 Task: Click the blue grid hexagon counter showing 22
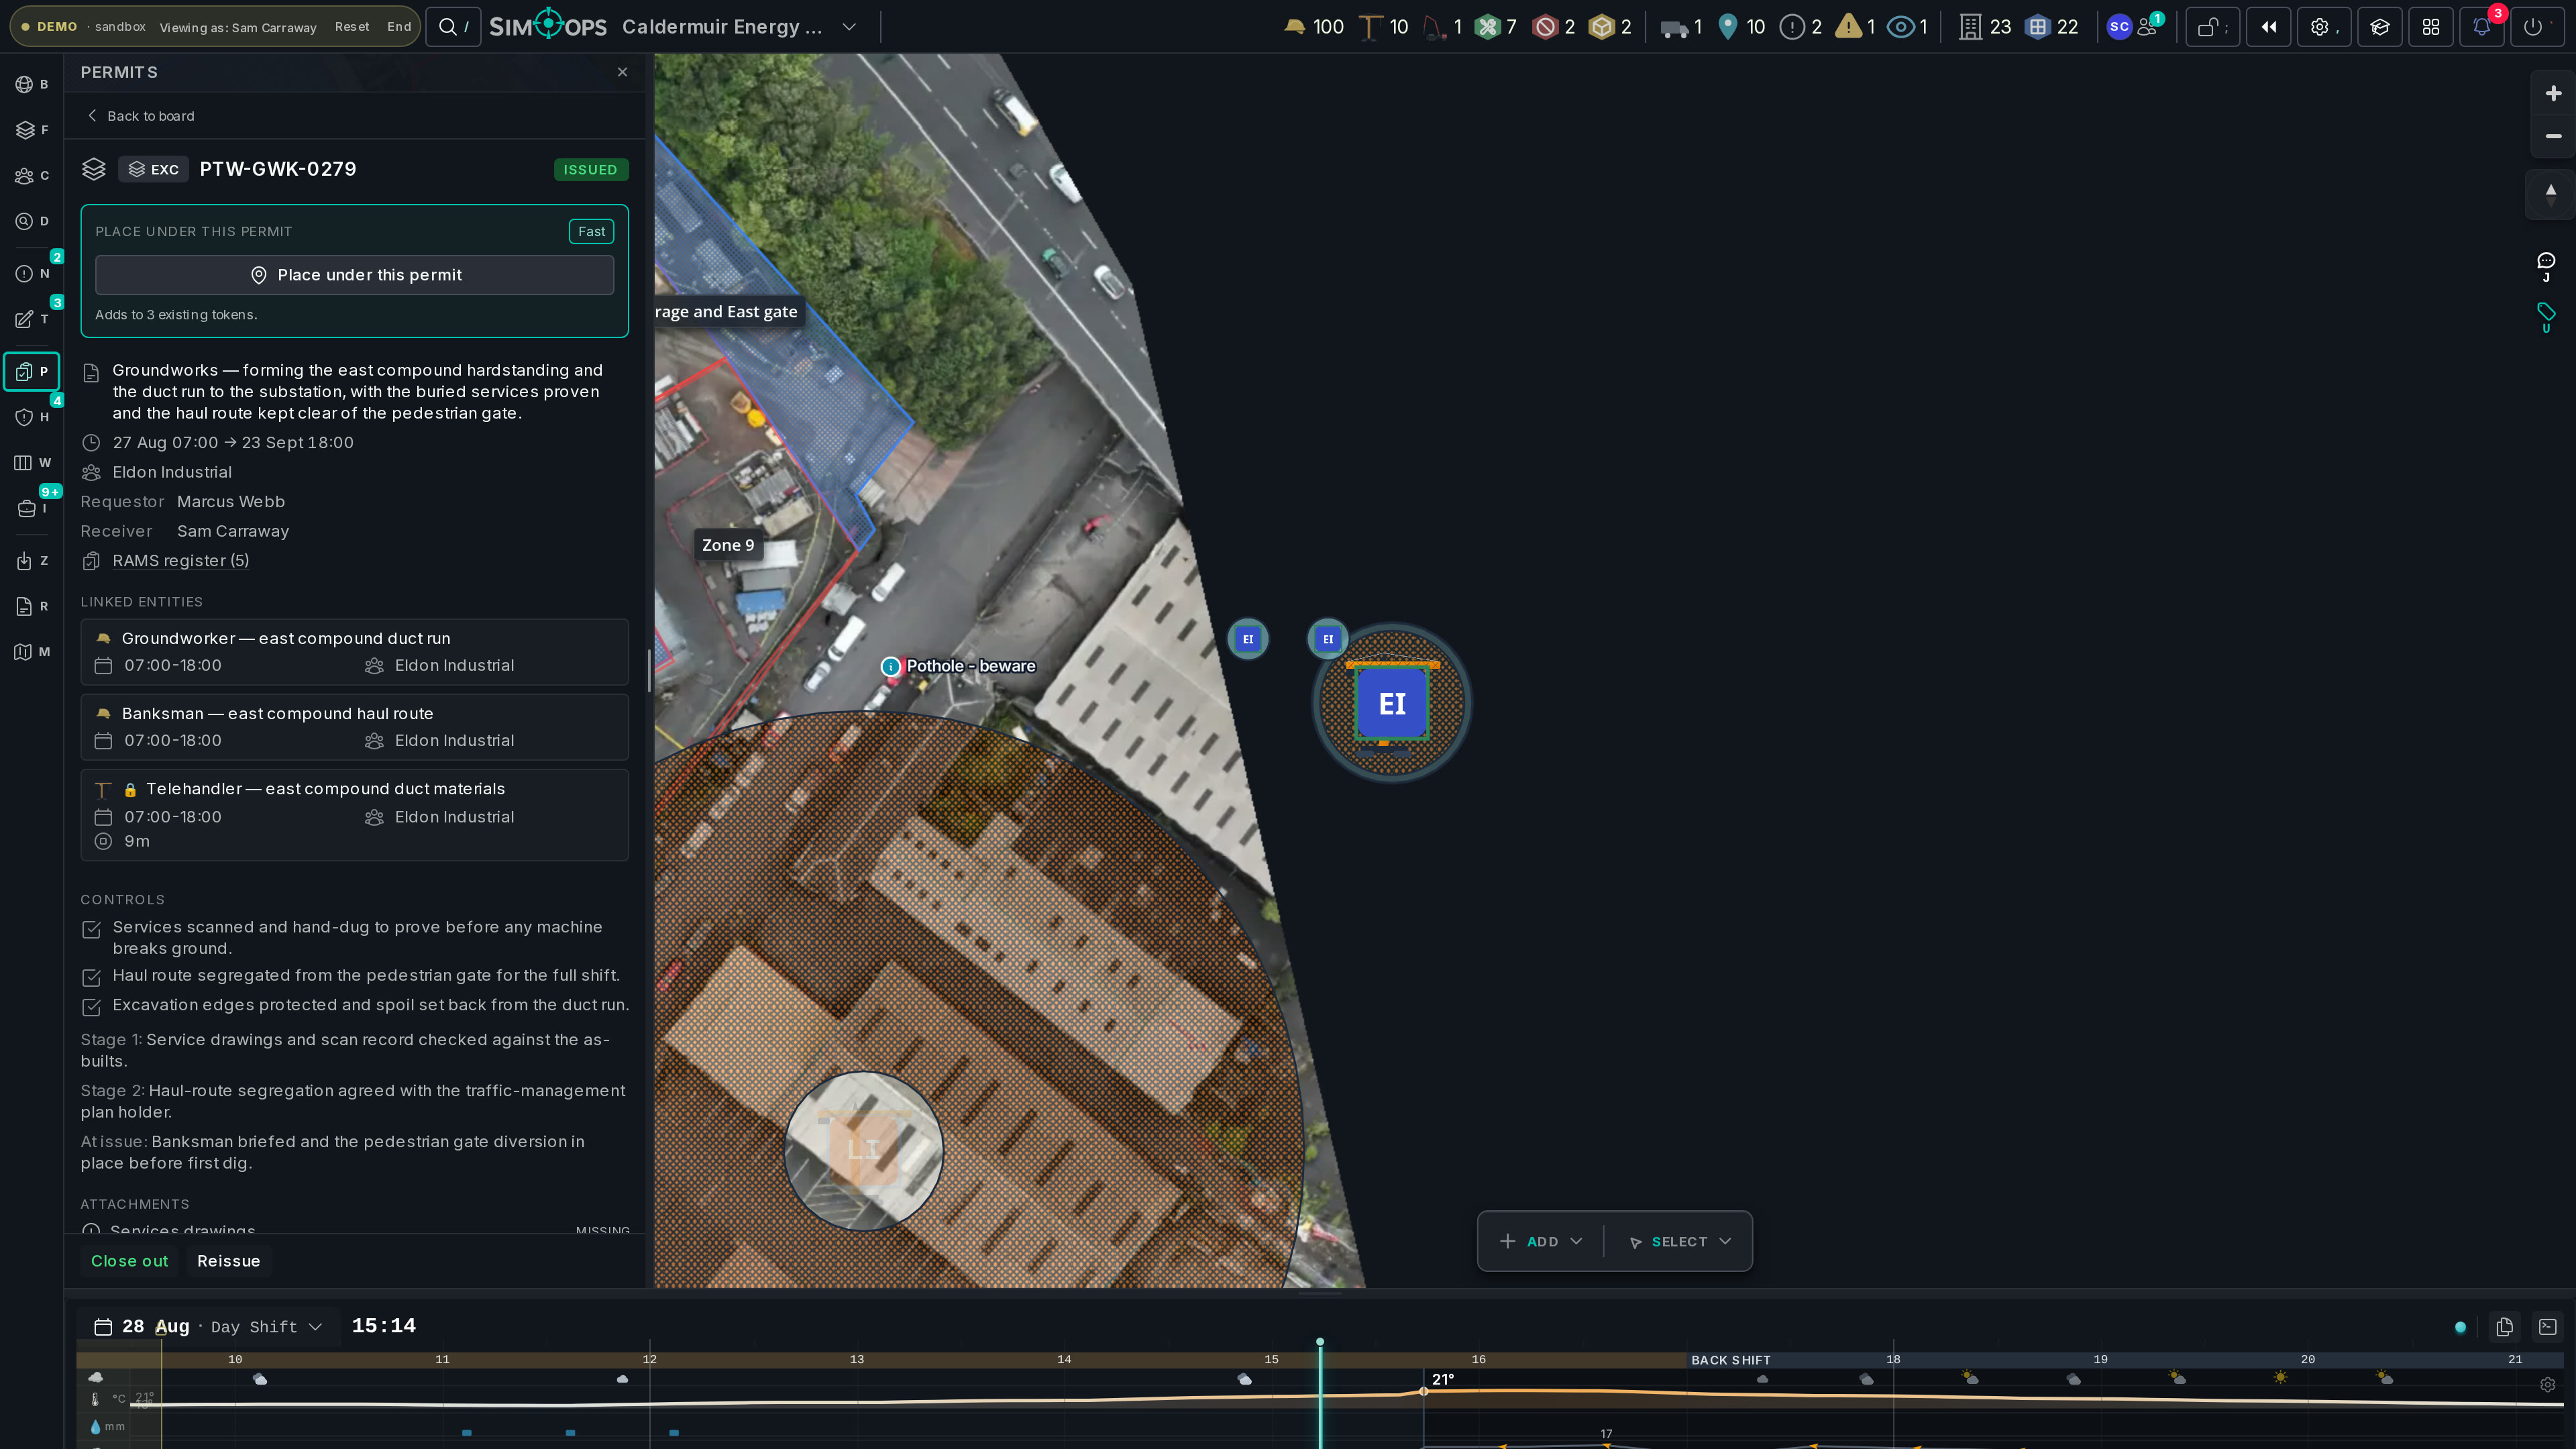point(2052,27)
